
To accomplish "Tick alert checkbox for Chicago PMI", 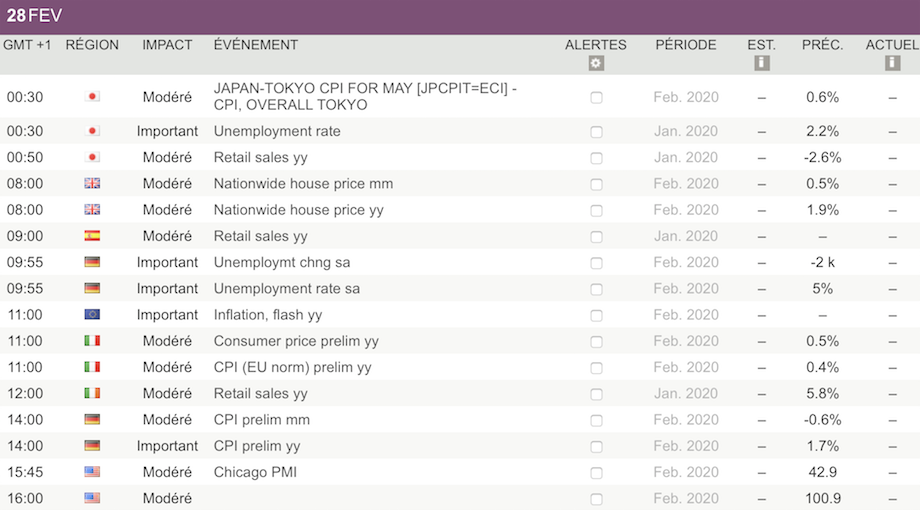I will pyautogui.click(x=596, y=473).
